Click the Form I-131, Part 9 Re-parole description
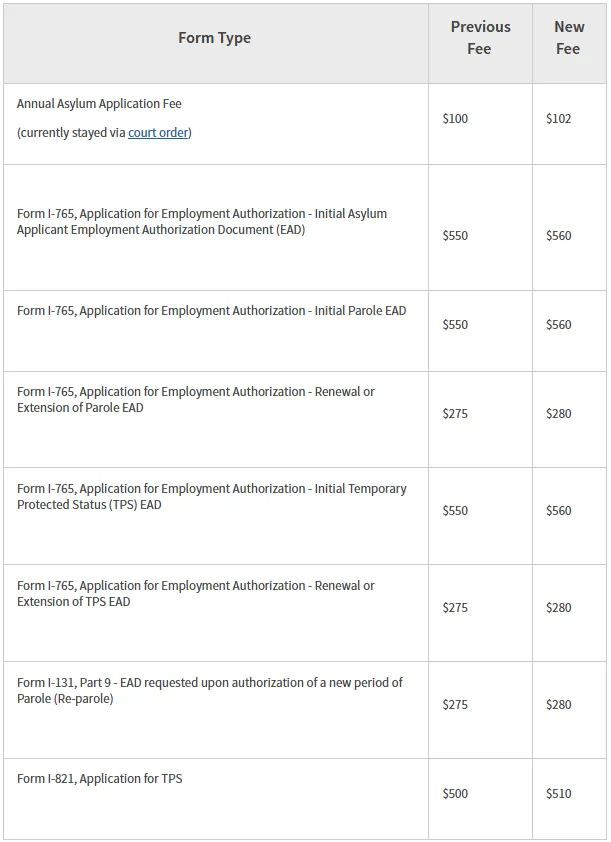Screen dimensions: 611x842 click(210, 691)
